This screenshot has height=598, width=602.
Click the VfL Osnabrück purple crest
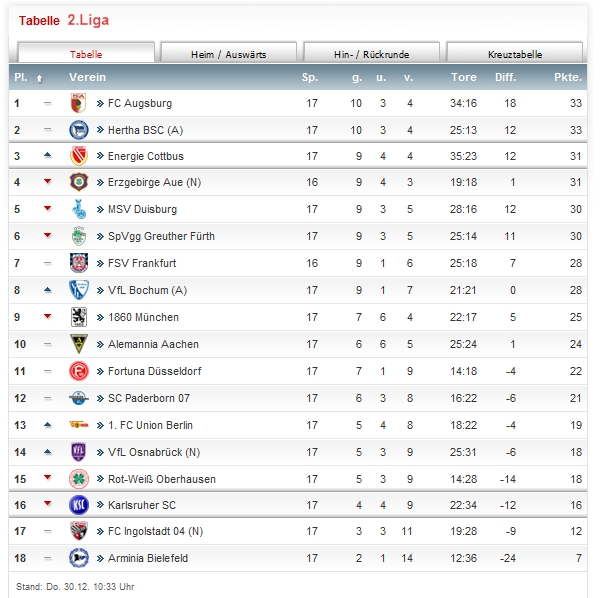coord(78,452)
